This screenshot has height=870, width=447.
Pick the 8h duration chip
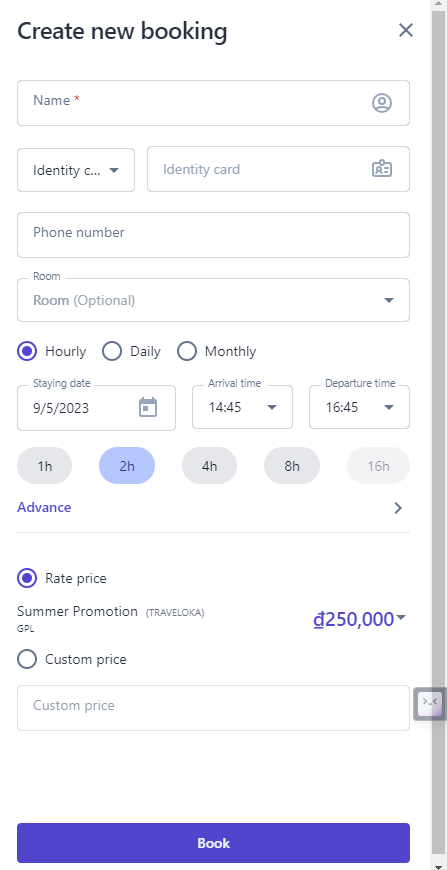click(292, 466)
